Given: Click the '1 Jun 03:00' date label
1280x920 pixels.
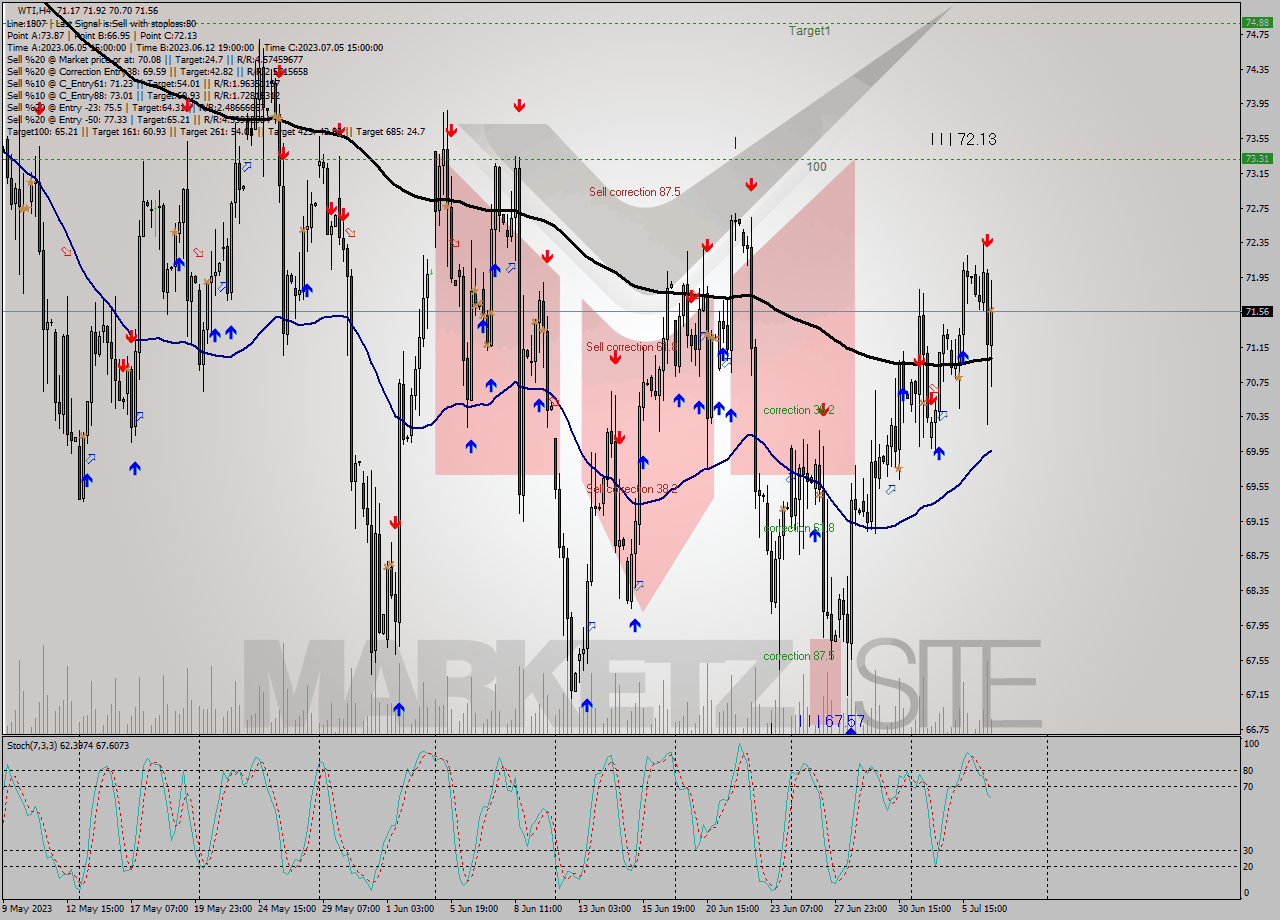Looking at the screenshot, I should (409, 908).
